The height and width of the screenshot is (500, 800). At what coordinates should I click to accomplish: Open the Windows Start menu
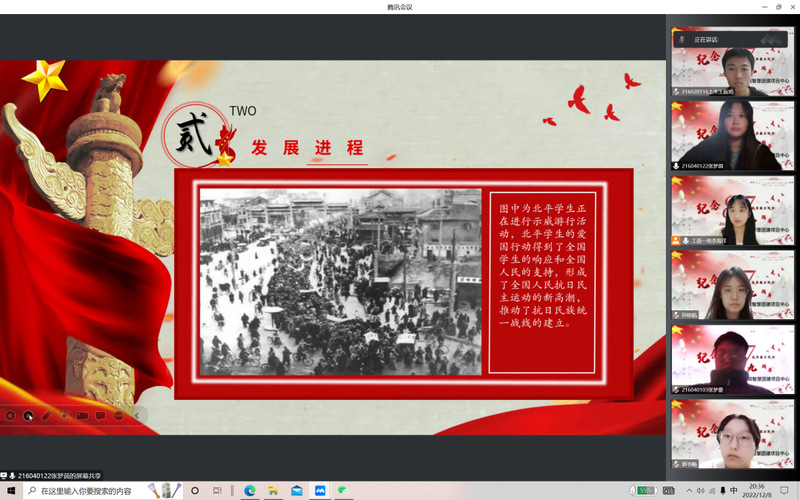pos(11,490)
